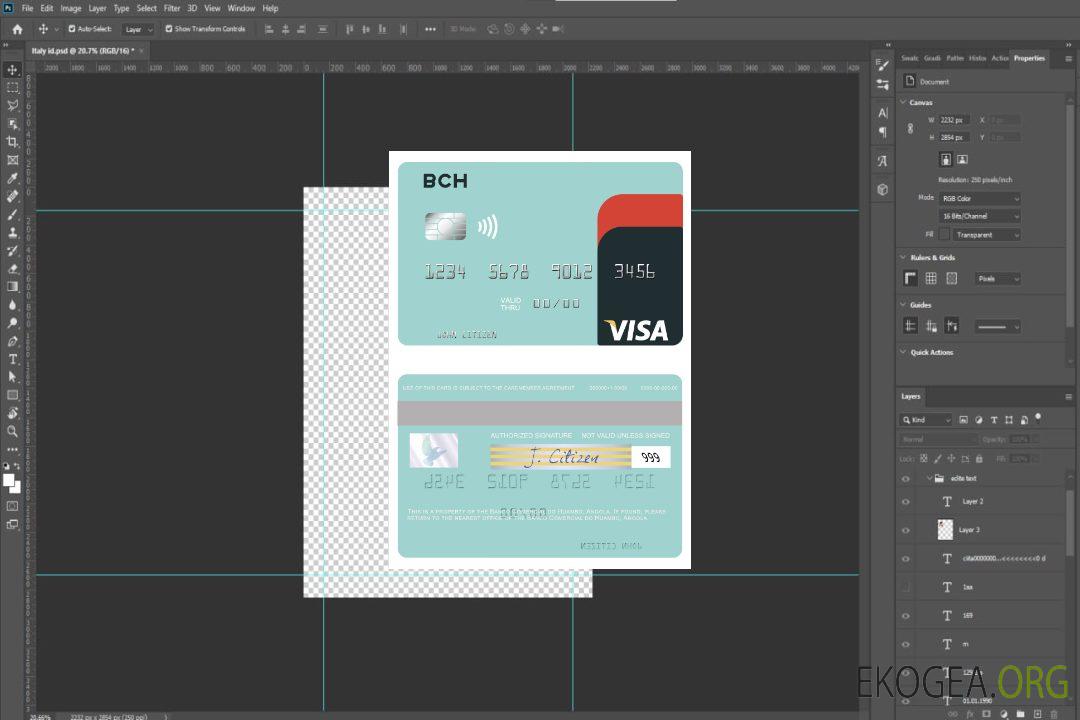The height and width of the screenshot is (720, 1080).
Task: Select the Hand tool
Action: pyautogui.click(x=12, y=413)
